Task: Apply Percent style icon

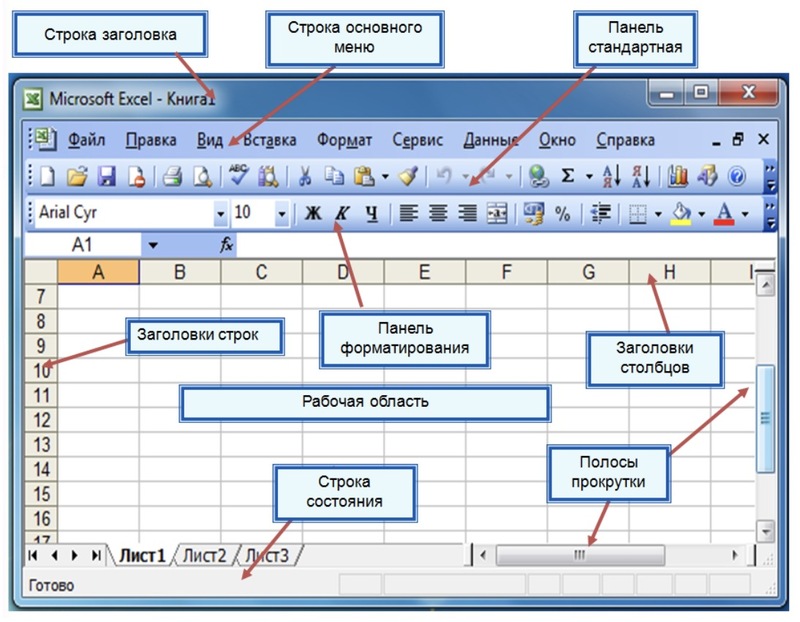Action: 562,214
